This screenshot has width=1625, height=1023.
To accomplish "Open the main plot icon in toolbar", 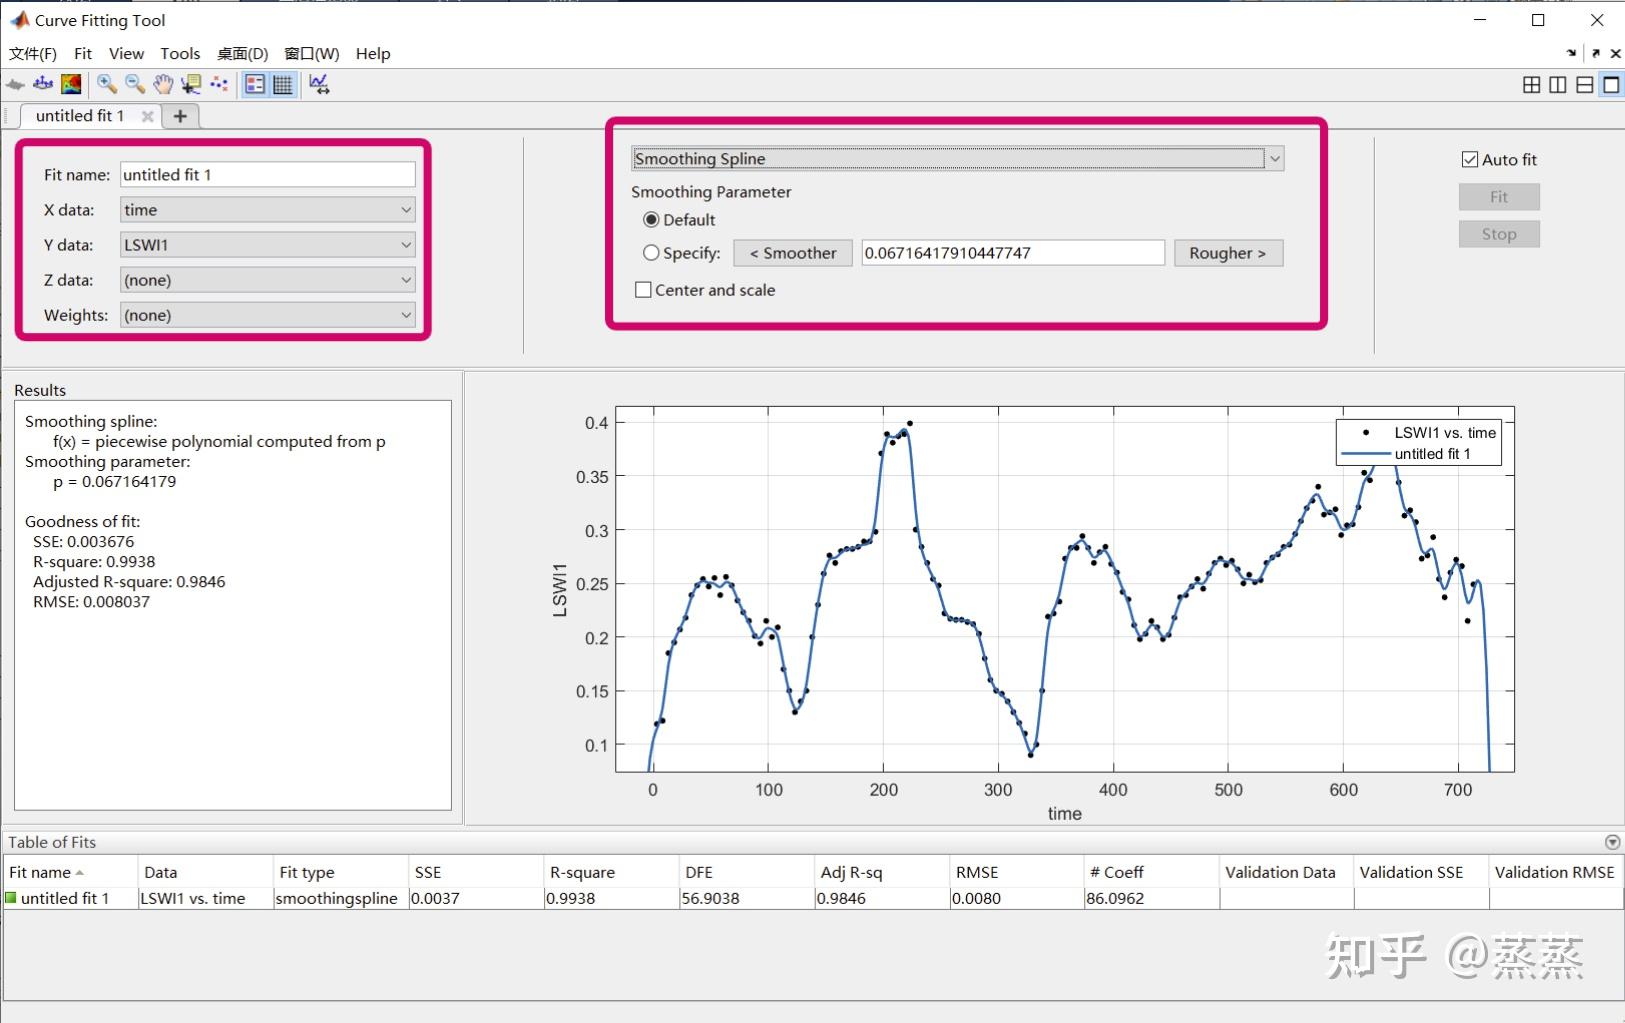I will [x=15, y=85].
